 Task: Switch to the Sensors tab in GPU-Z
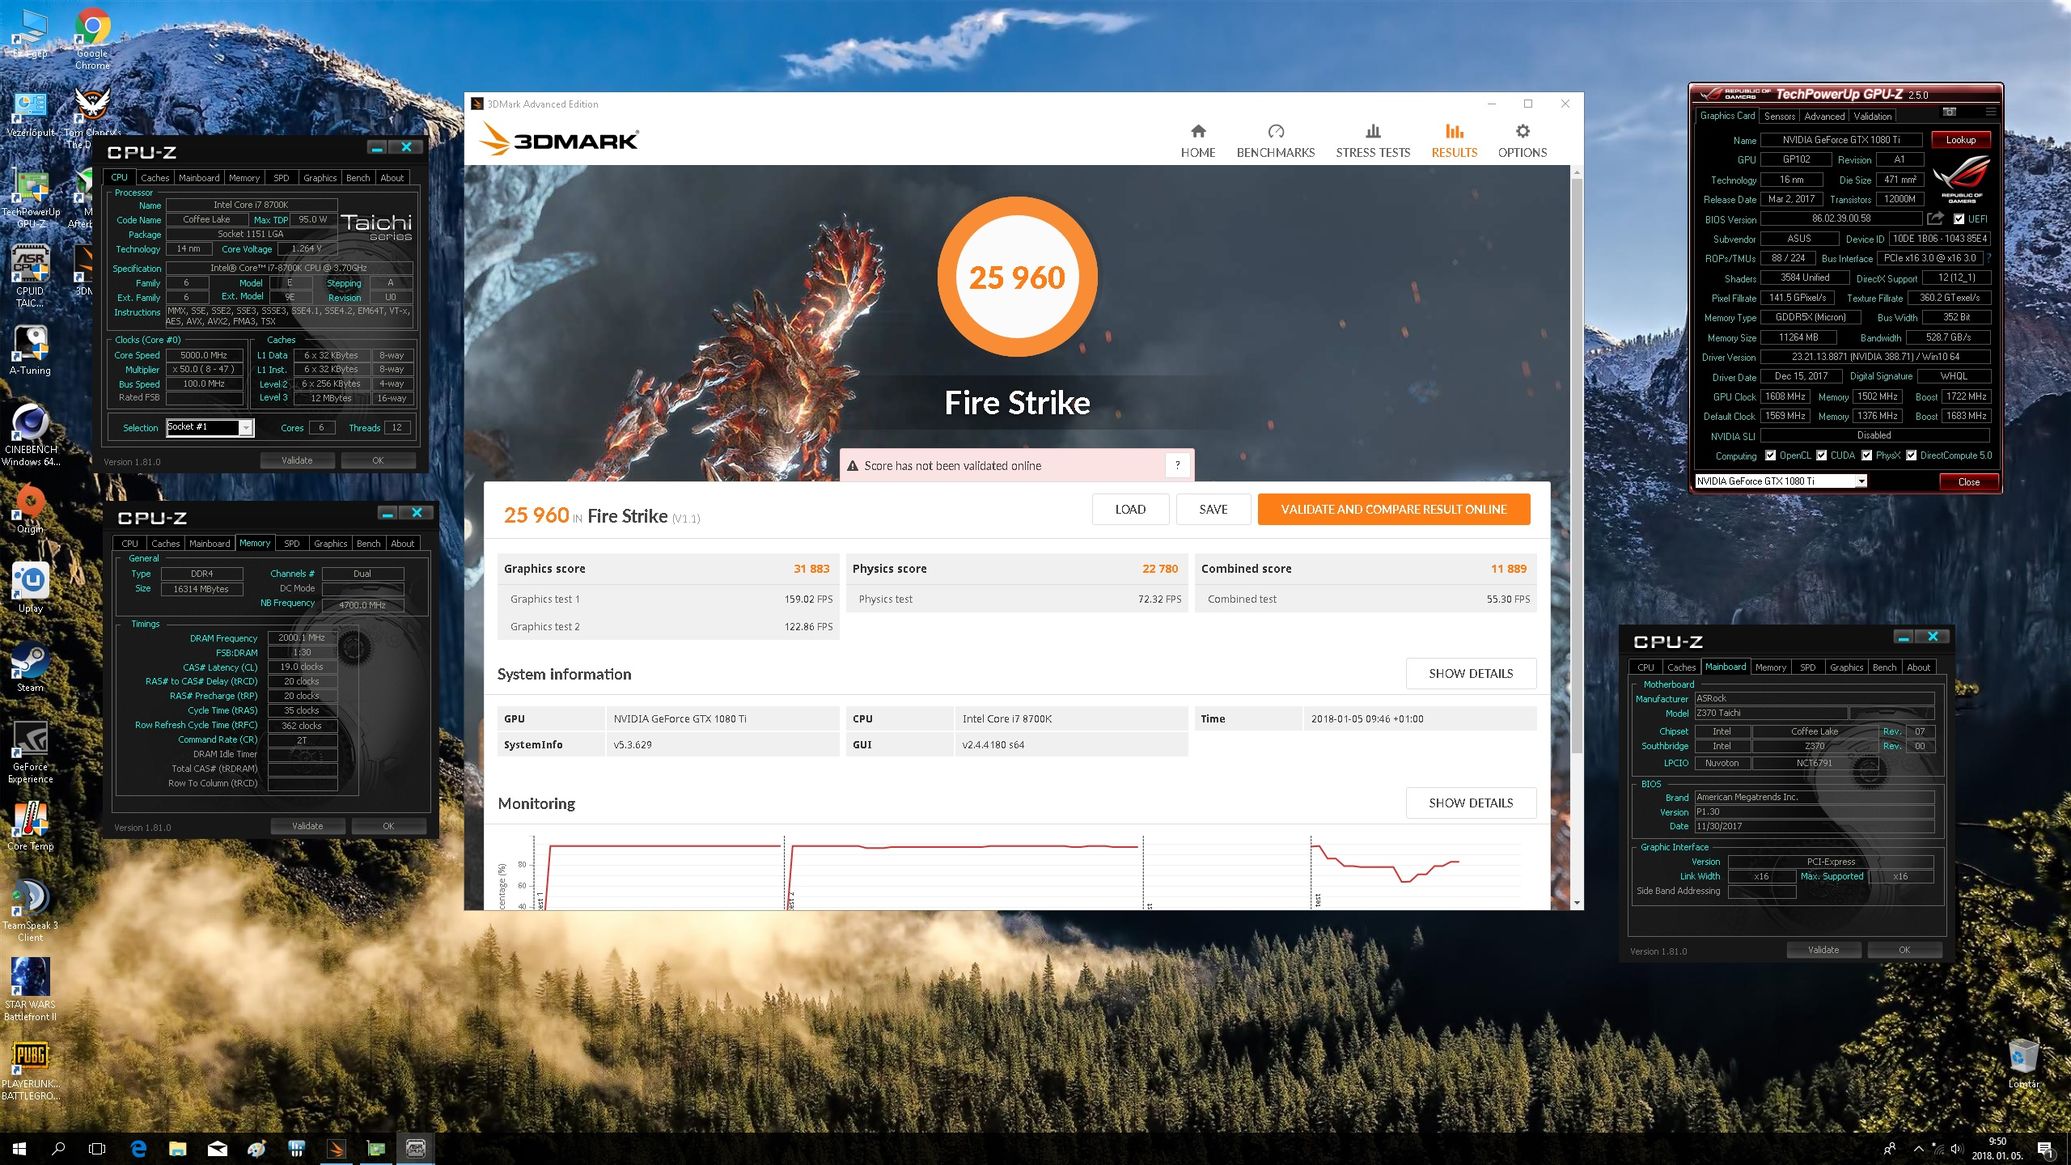tap(1779, 116)
